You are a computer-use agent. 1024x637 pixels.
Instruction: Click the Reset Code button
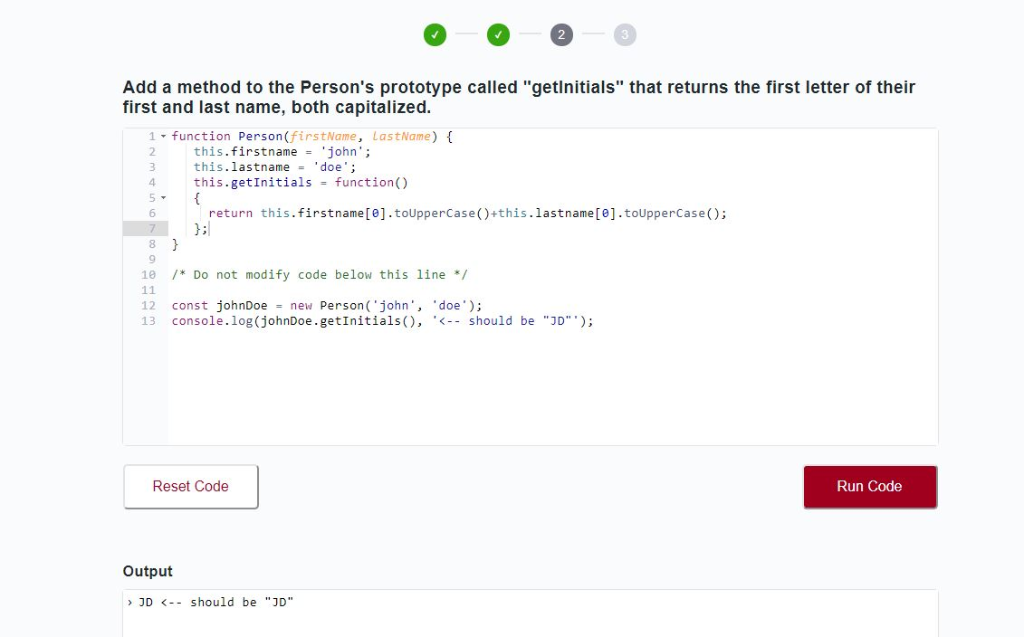pyautogui.click(x=190, y=486)
